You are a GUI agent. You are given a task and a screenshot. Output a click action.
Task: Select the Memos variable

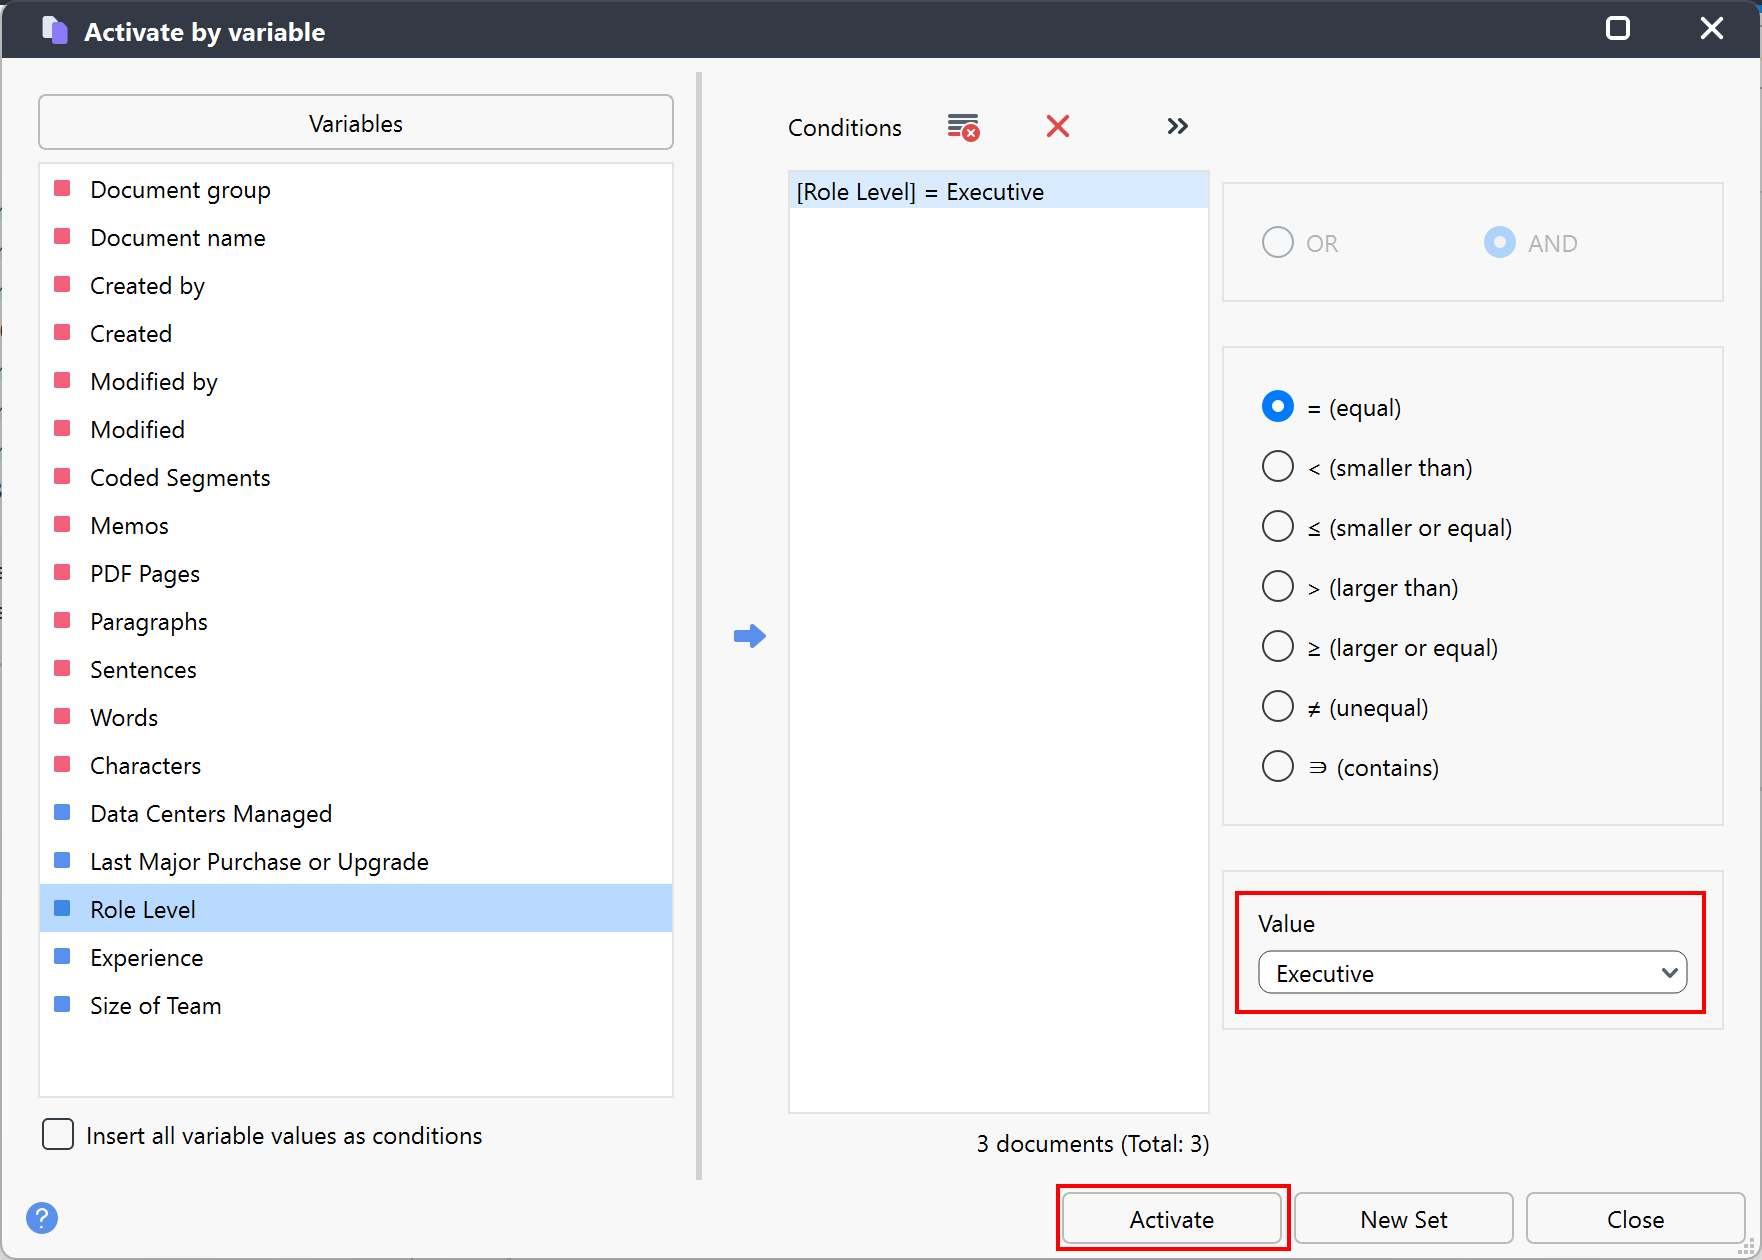coord(356,525)
